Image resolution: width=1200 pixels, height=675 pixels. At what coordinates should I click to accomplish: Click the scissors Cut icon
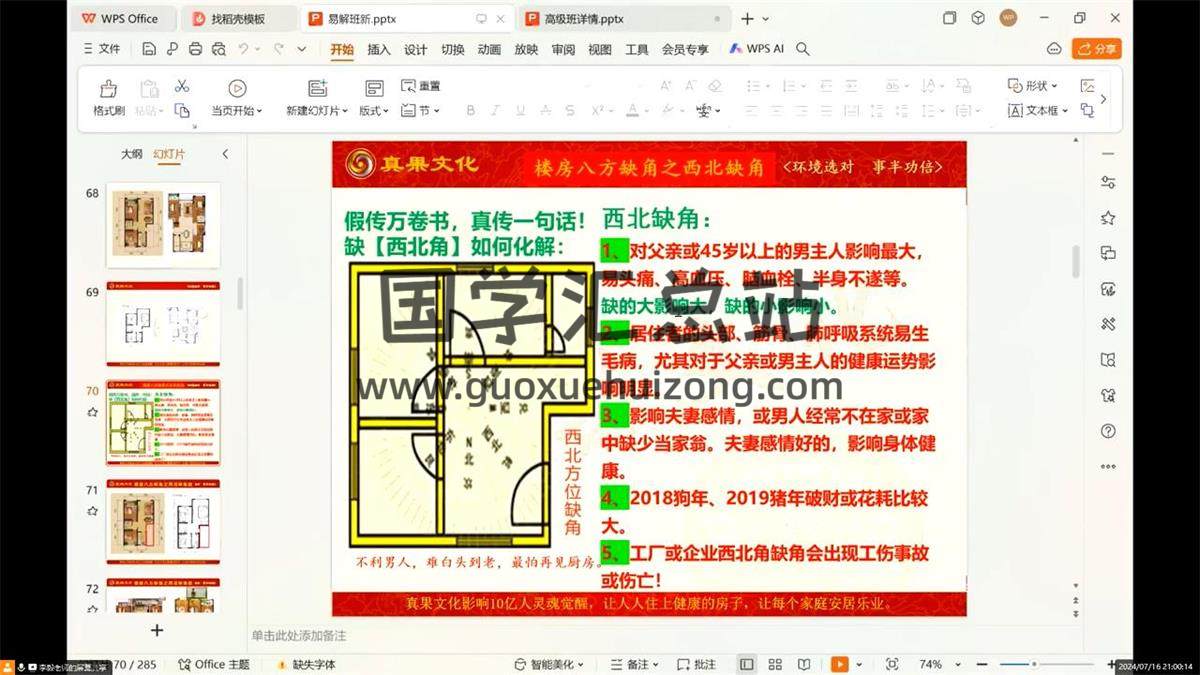pyautogui.click(x=182, y=86)
